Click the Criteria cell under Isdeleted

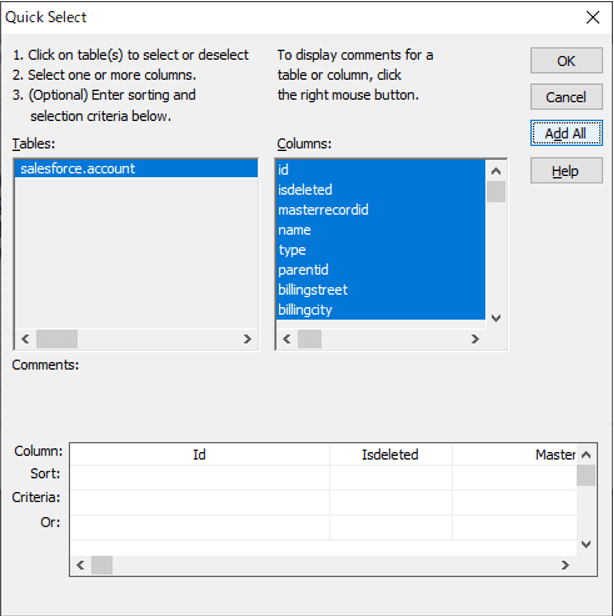[390, 501]
